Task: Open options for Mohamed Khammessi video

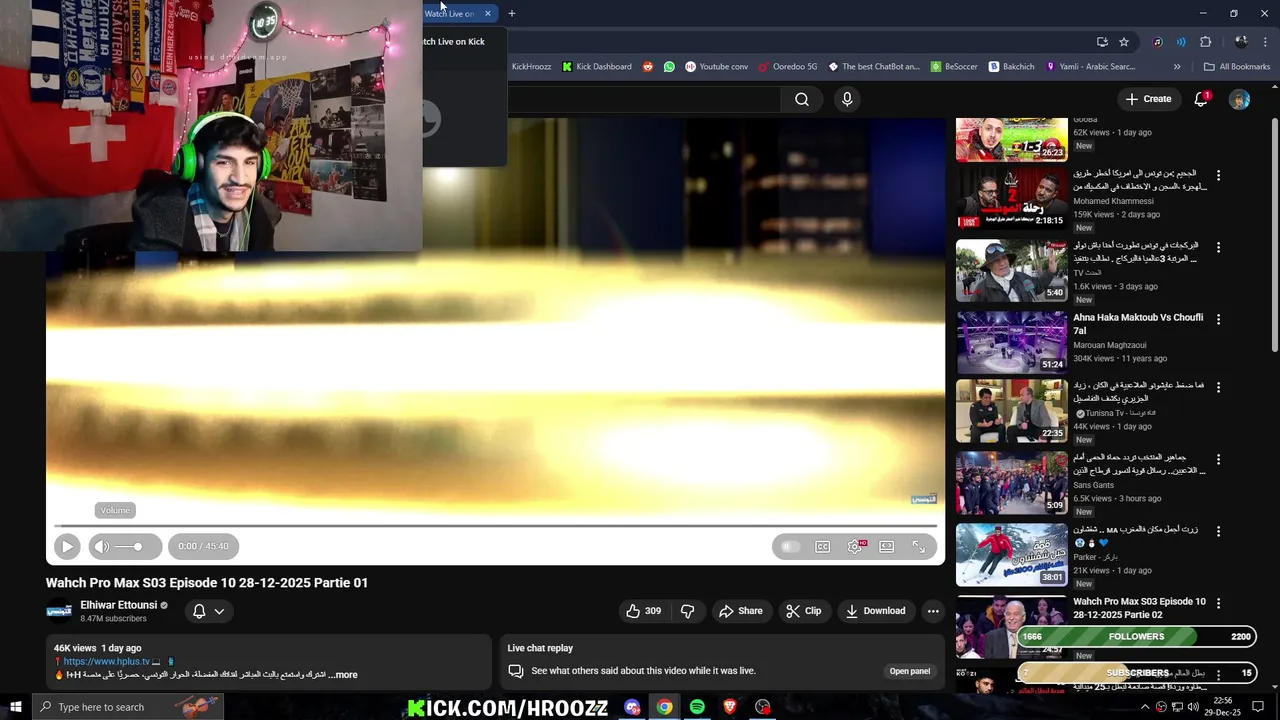Action: point(1218,175)
